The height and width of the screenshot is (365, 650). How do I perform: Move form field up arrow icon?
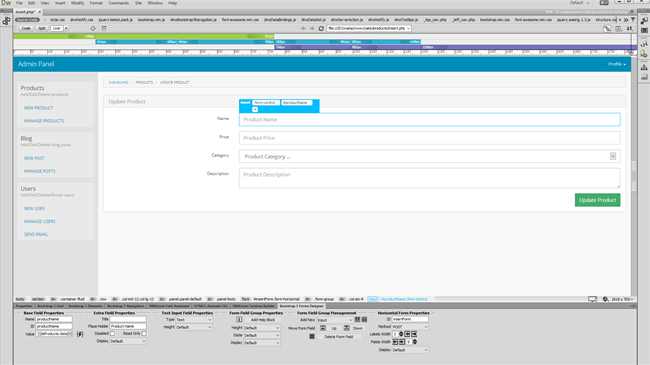323,328
